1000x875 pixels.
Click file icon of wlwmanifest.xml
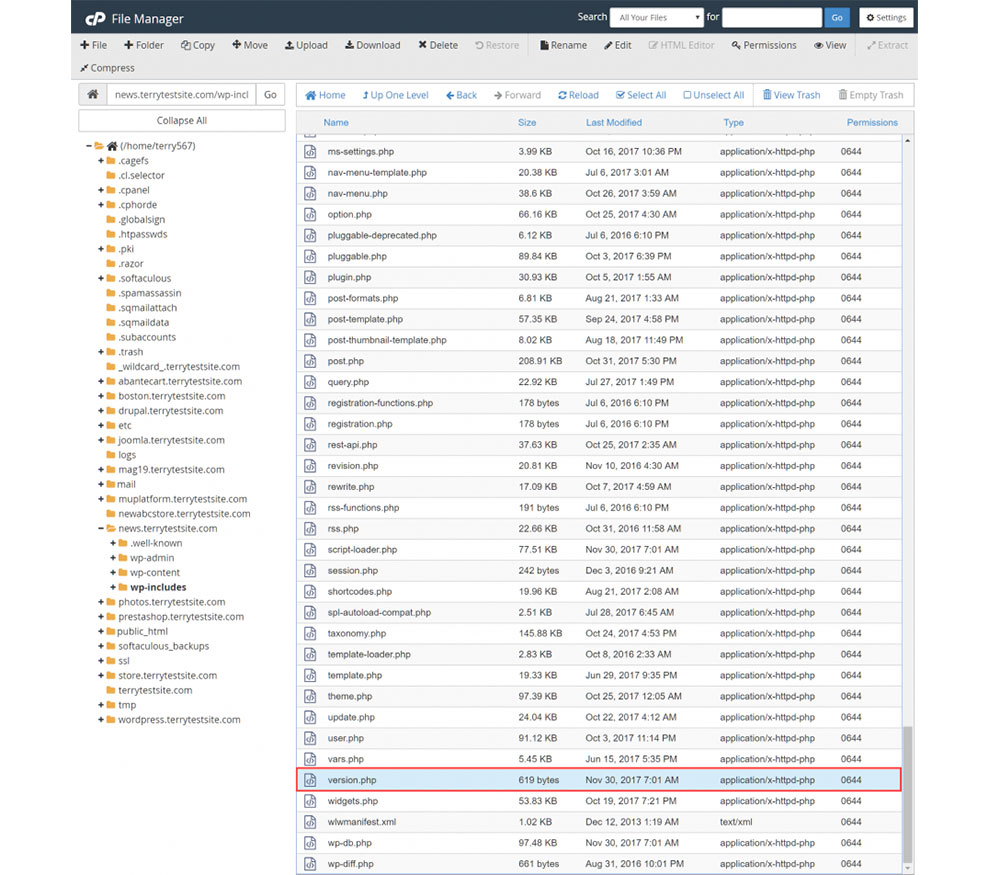(310, 822)
